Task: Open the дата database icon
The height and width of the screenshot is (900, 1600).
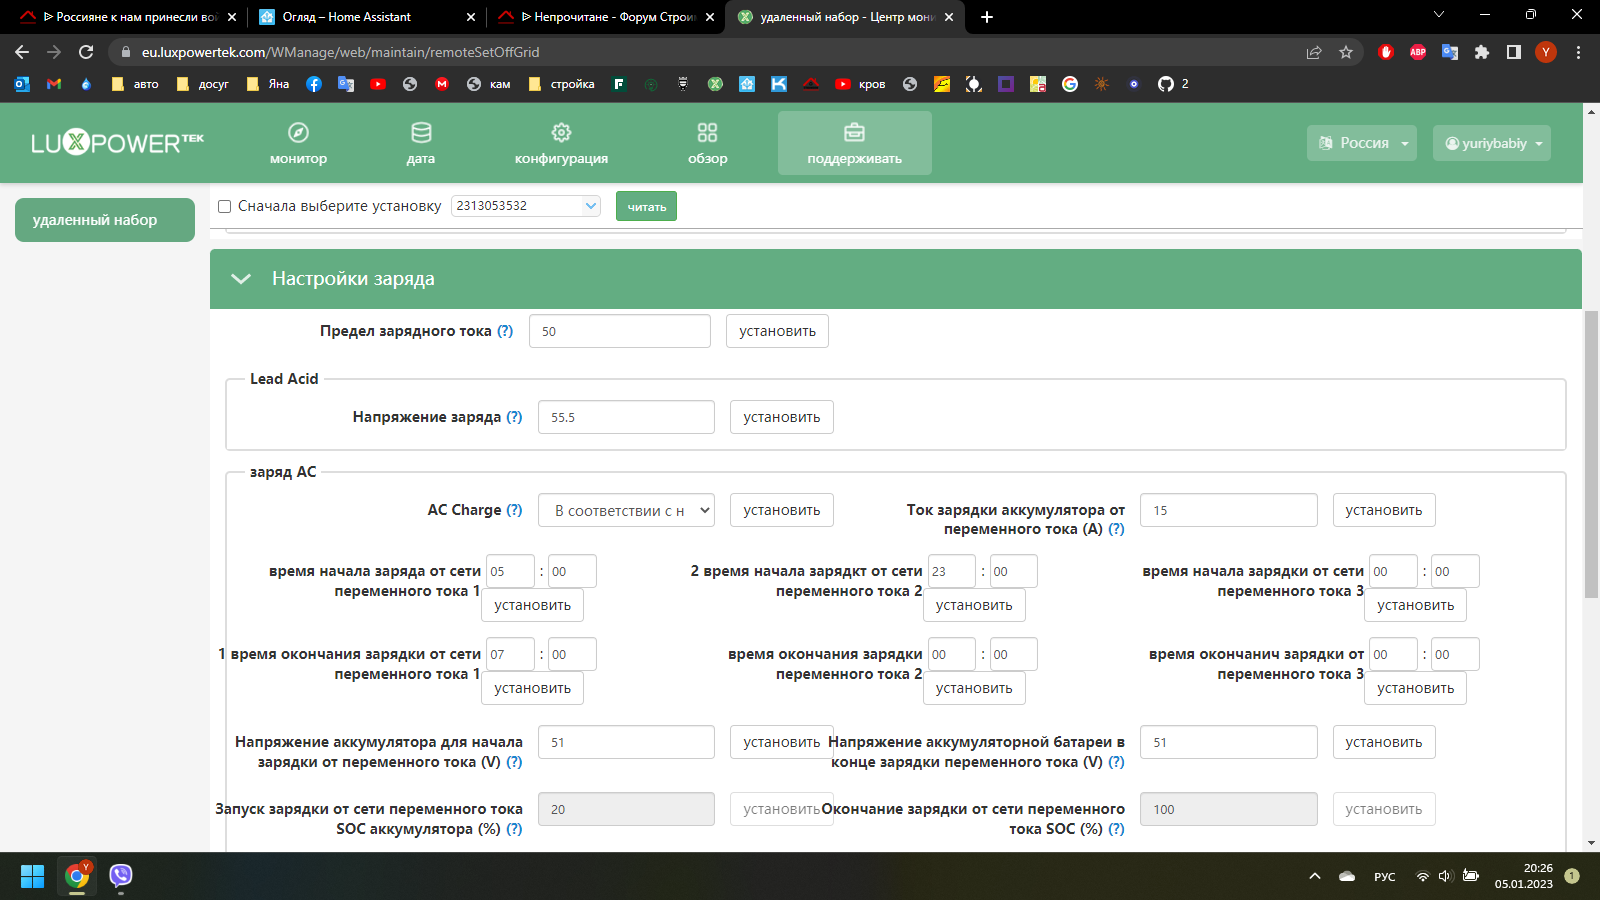Action: click(421, 132)
